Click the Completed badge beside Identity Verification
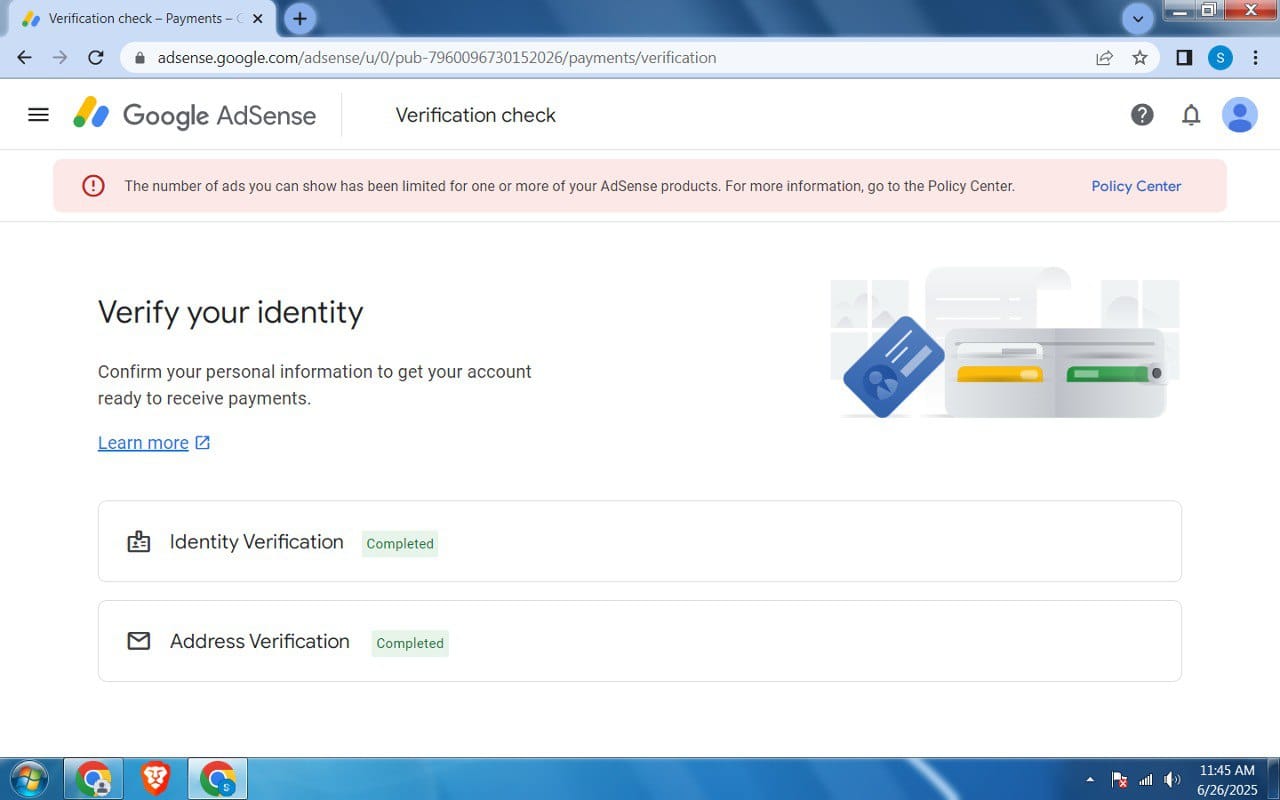1280x800 pixels. point(400,544)
